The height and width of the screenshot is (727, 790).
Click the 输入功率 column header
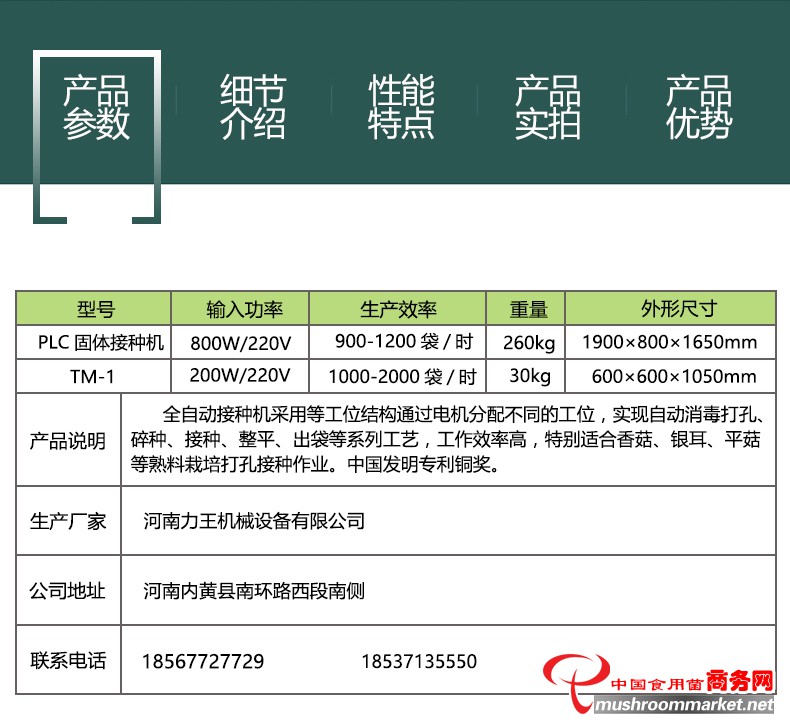(x=240, y=308)
